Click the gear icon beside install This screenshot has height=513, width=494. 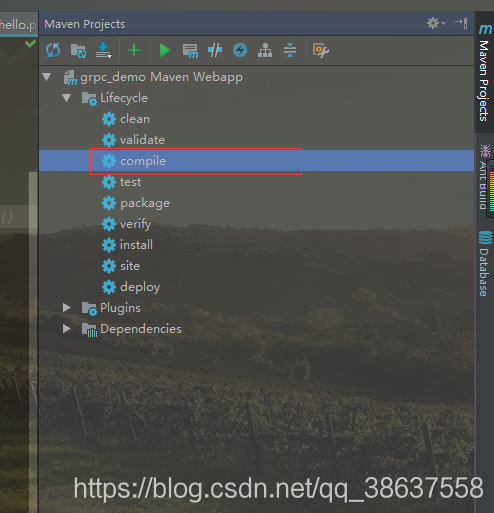coord(109,245)
